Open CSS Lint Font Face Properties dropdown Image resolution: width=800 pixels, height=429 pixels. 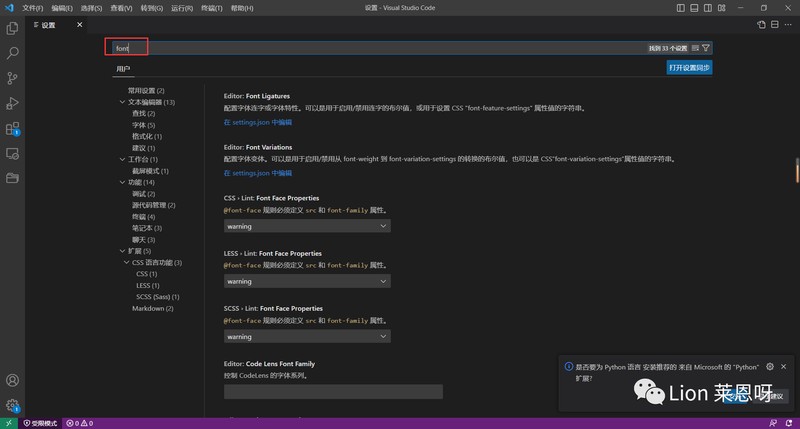307,226
